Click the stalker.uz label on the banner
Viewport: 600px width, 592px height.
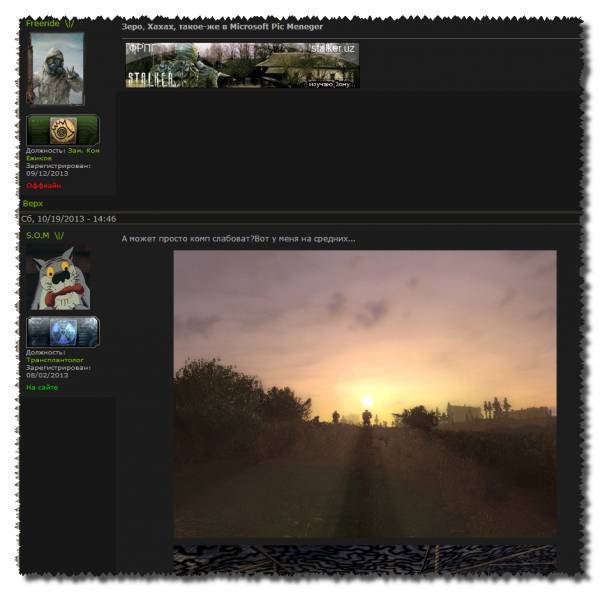point(333,48)
